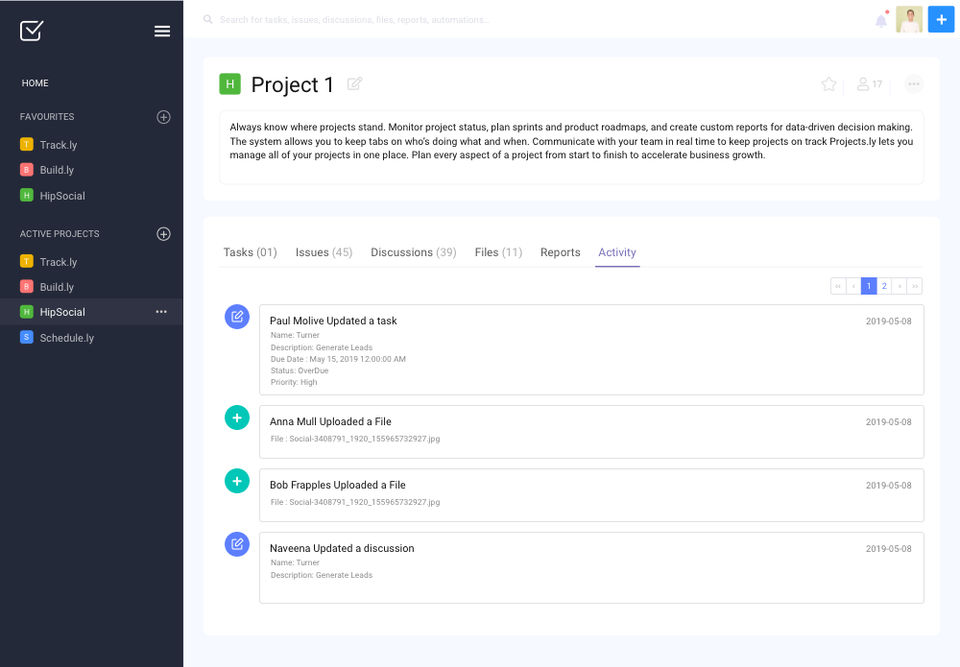
Task: Click the hamburger menu icon in sidebar
Action: pos(162,31)
